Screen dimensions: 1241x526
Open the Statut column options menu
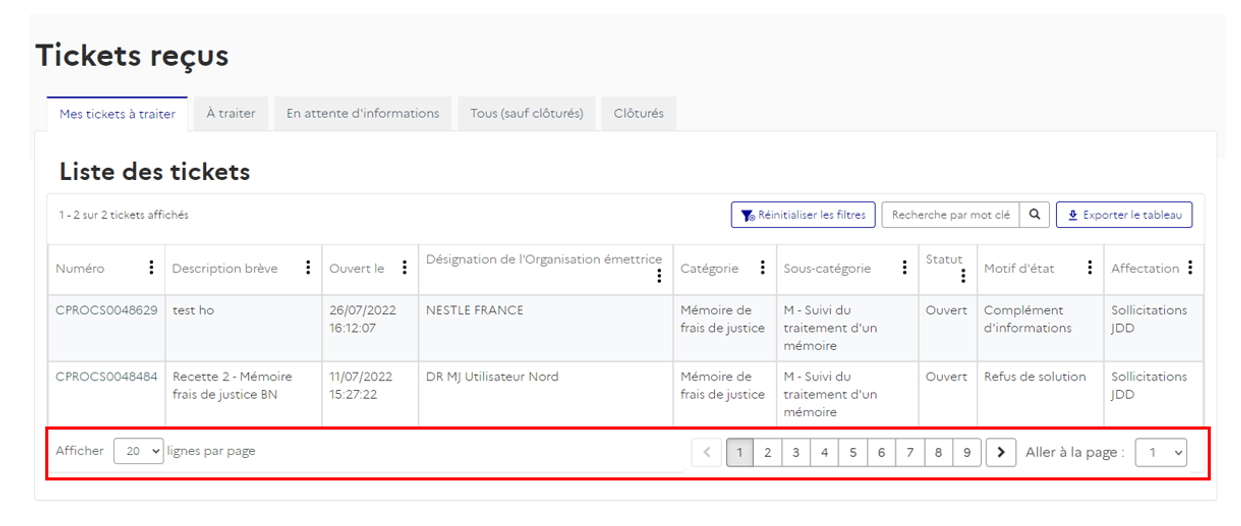(x=963, y=276)
